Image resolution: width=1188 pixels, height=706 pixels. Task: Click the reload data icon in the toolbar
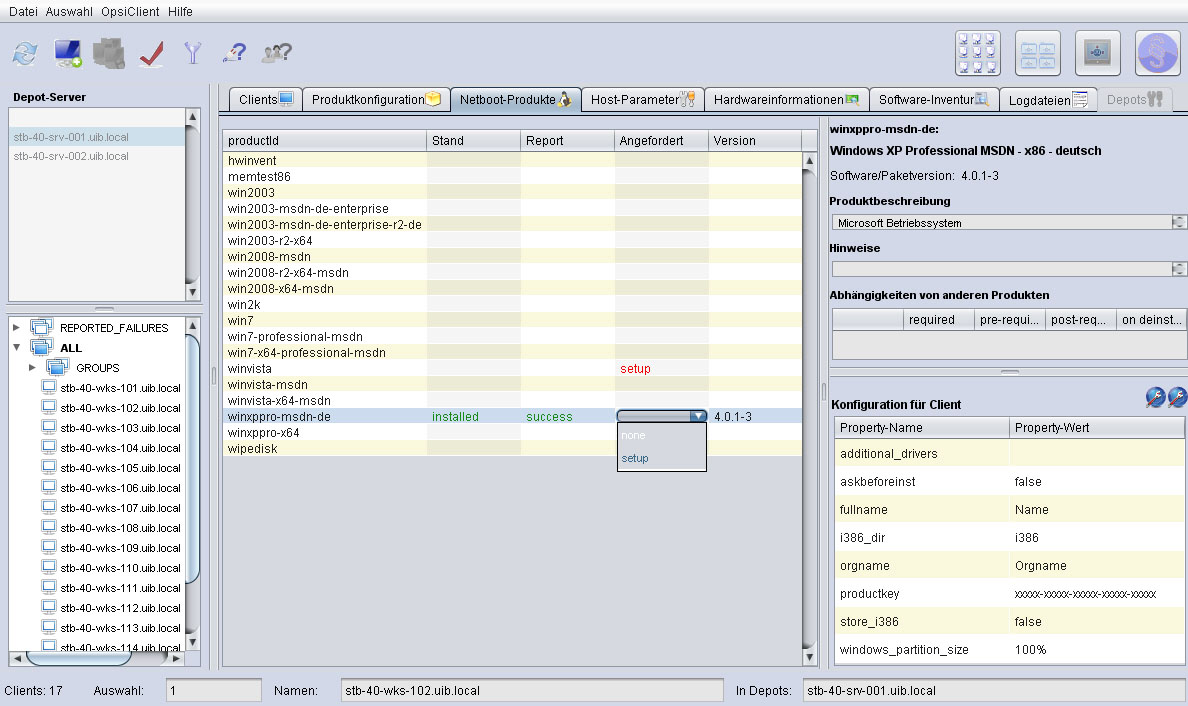(25, 53)
